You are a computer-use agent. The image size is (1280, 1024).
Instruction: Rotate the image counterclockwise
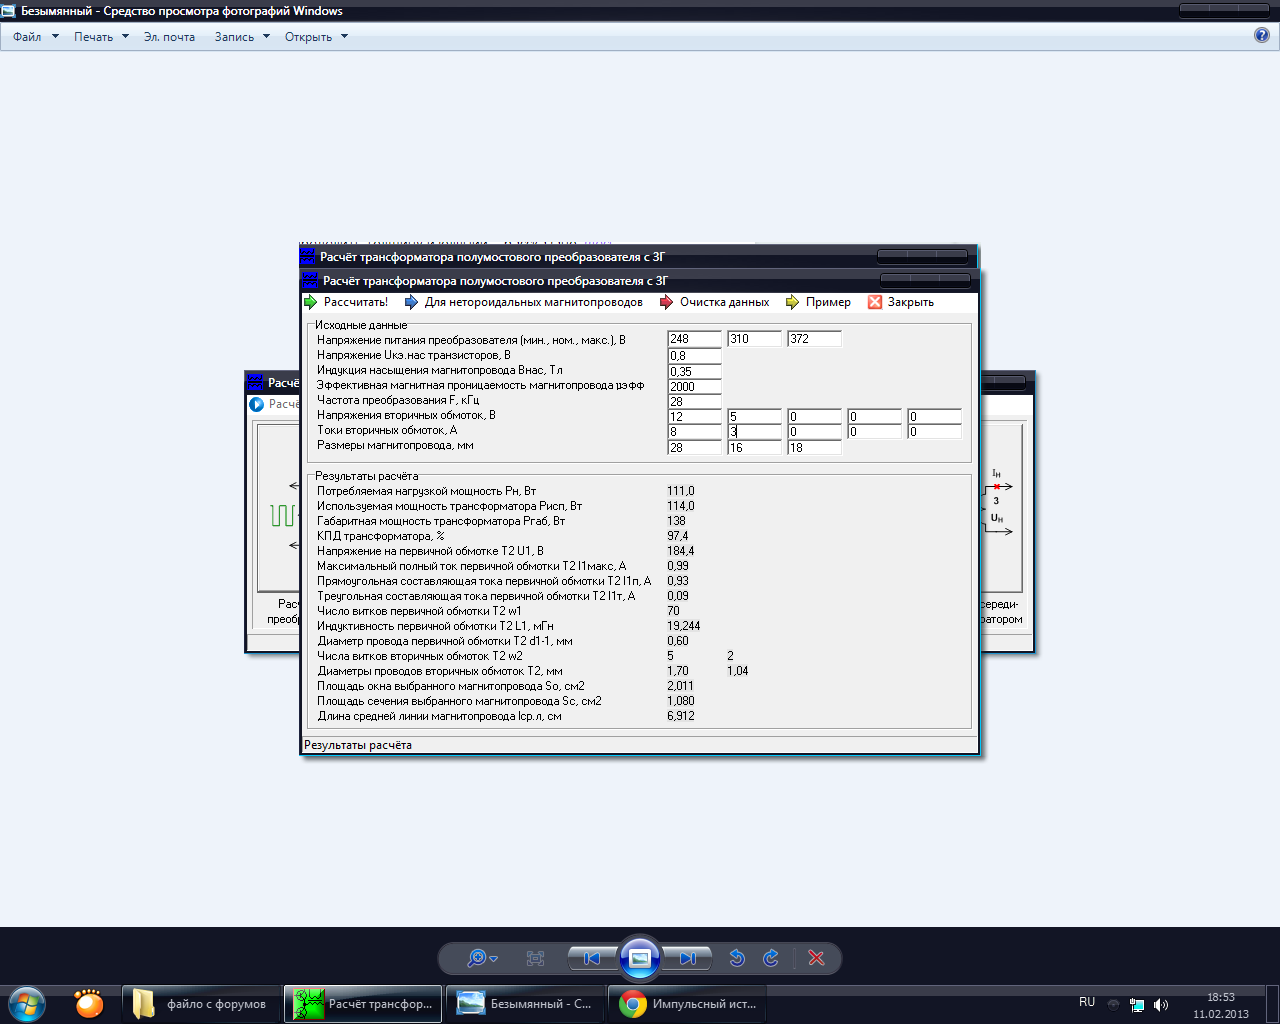(x=737, y=958)
